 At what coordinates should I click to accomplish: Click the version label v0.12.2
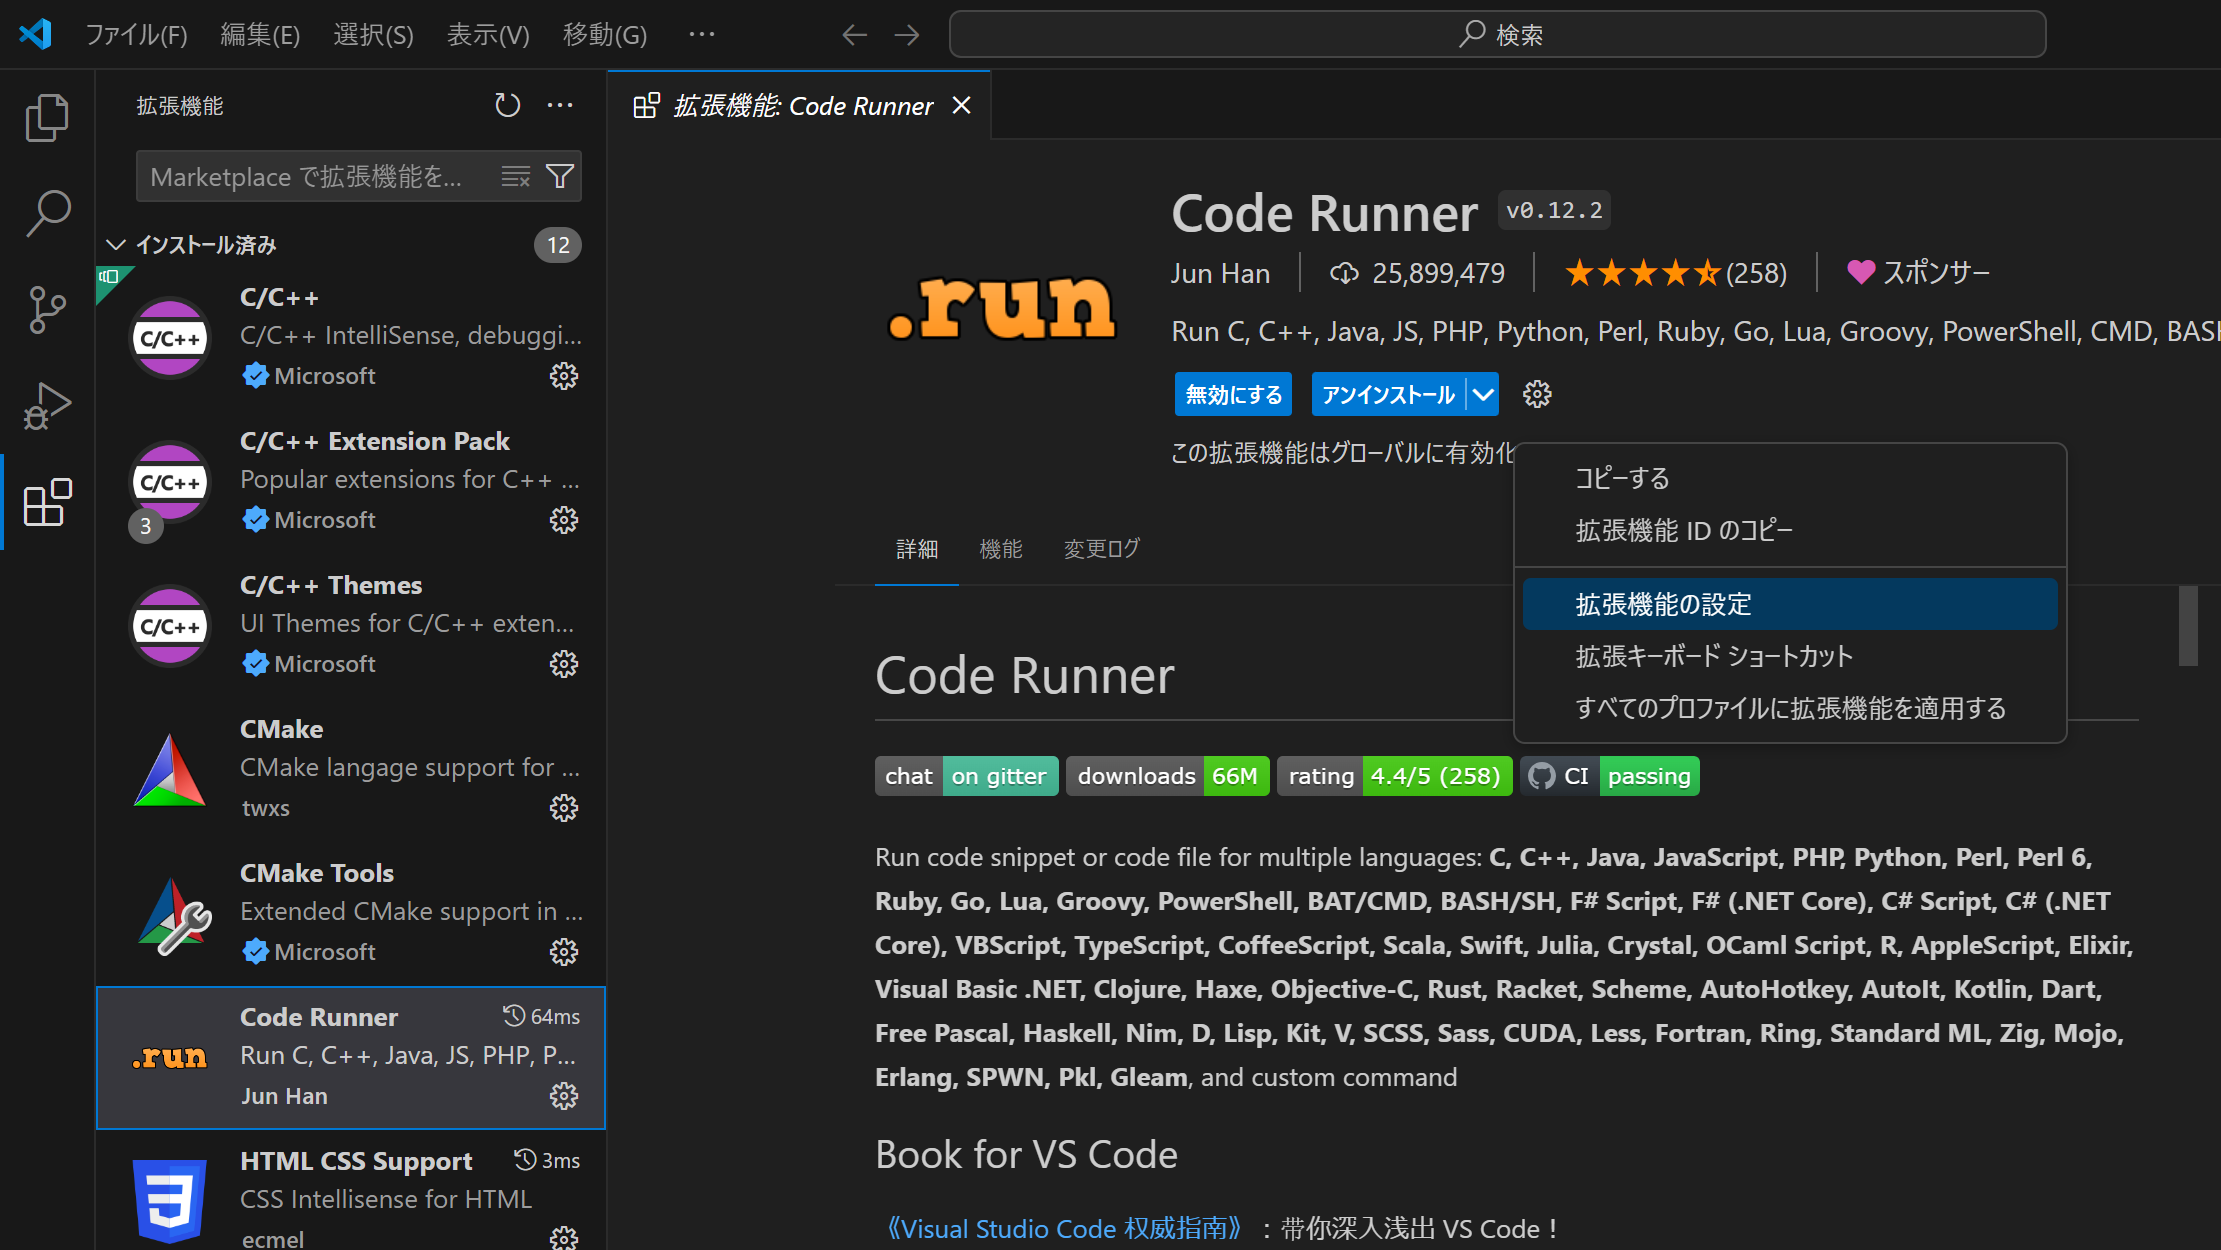click(x=1554, y=210)
